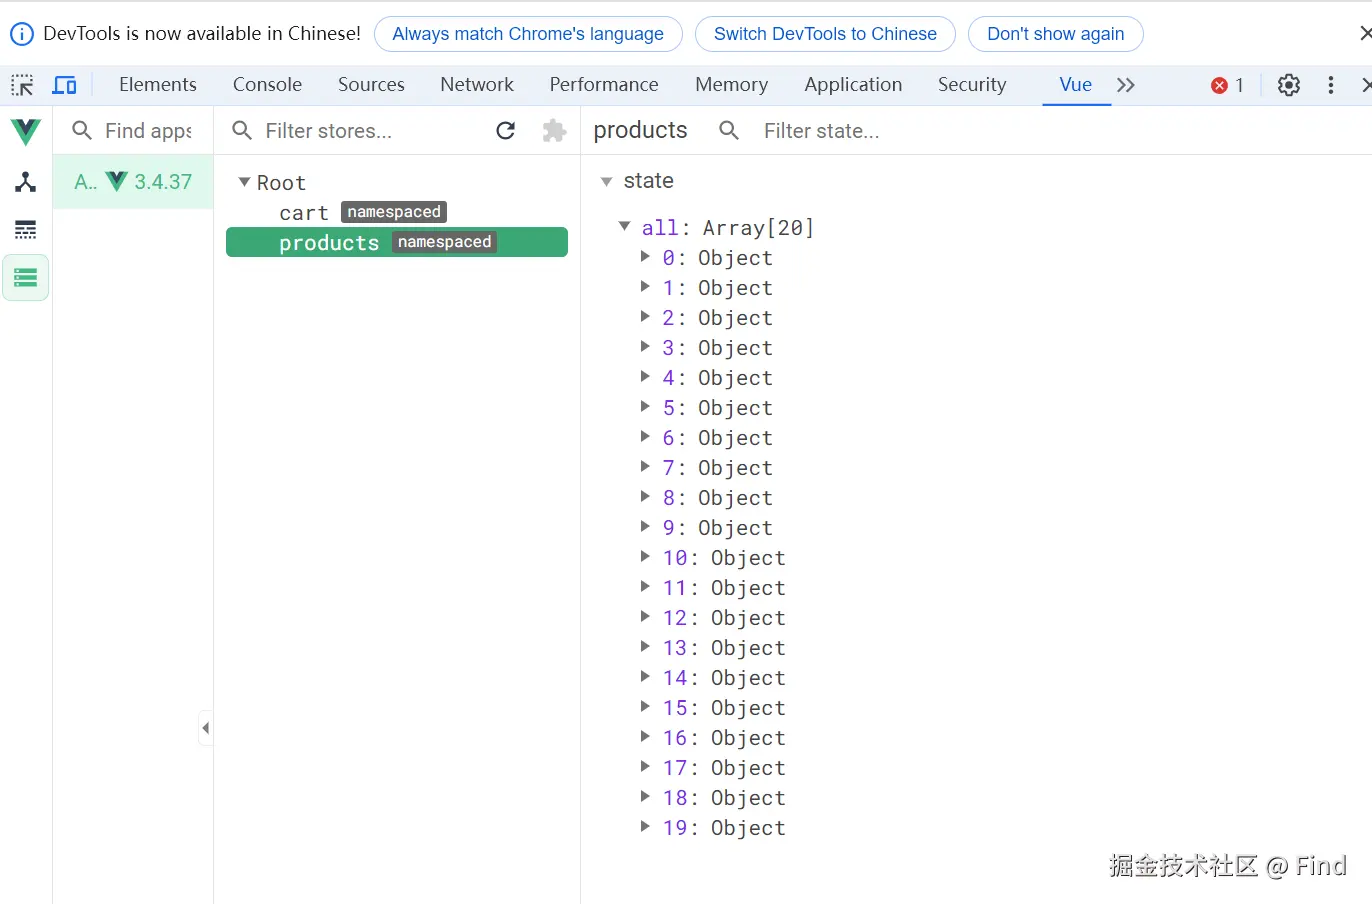The height and width of the screenshot is (904, 1372).
Task: Expand array item 15 Object
Action: [645, 707]
